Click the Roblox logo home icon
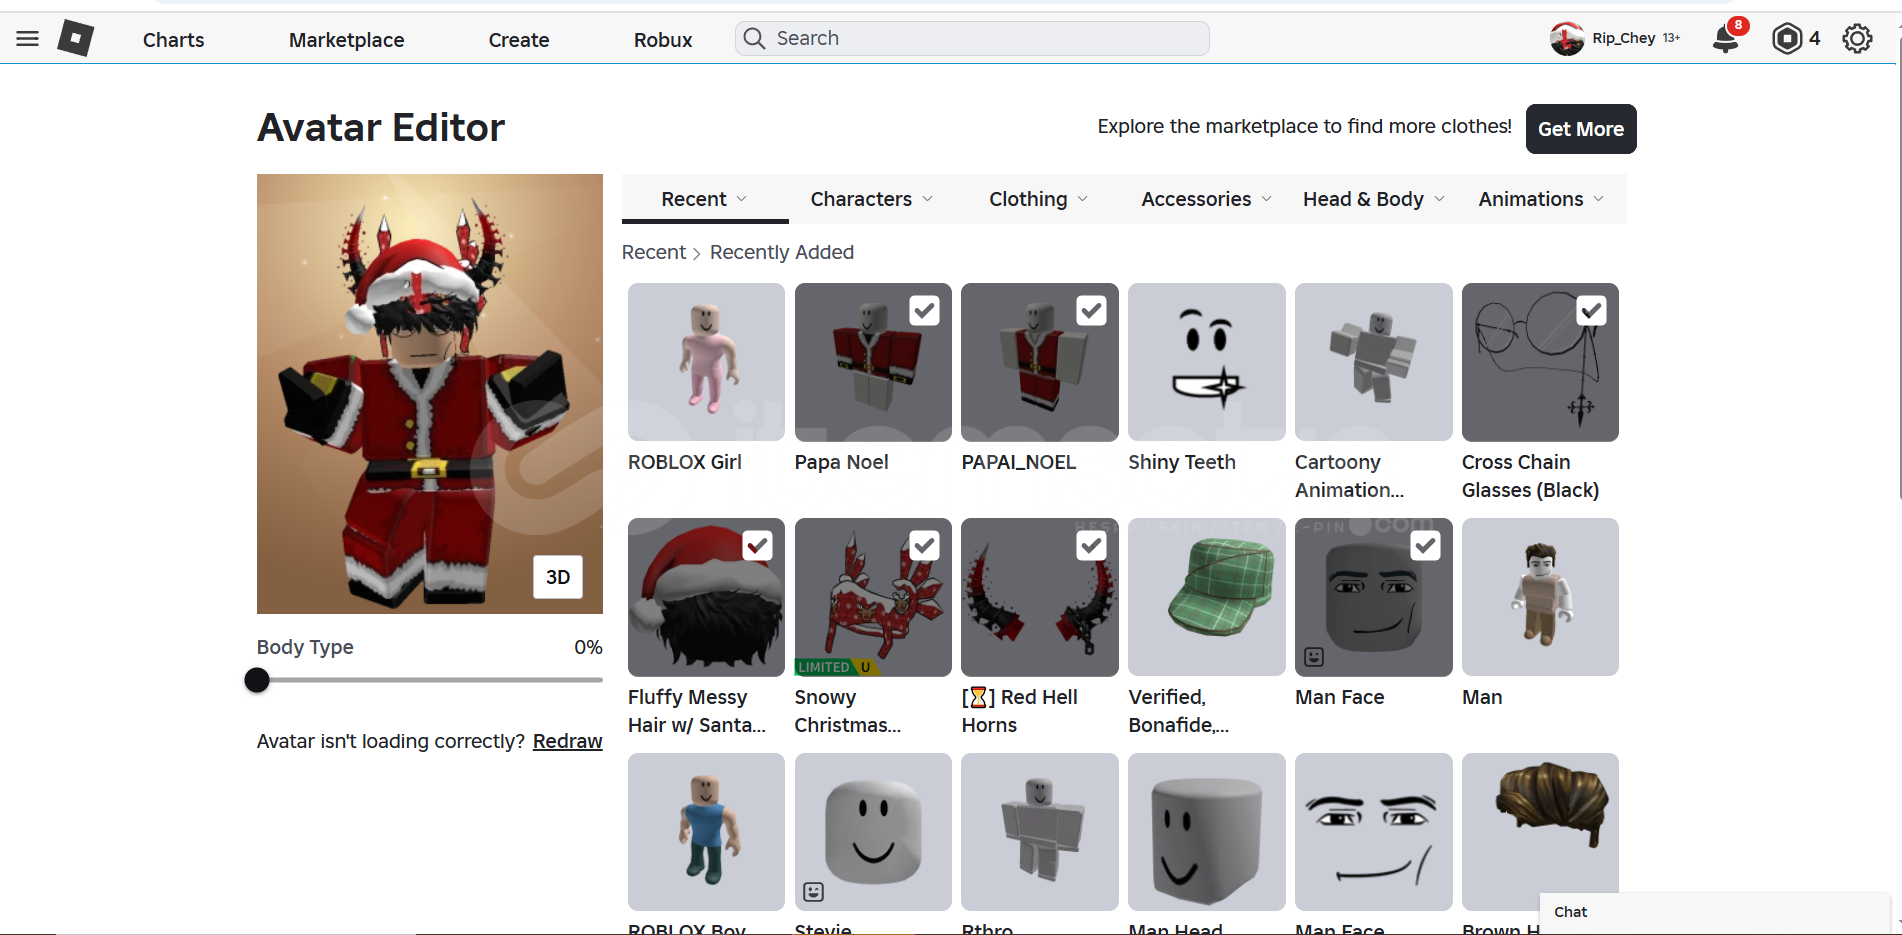The height and width of the screenshot is (935, 1902). (x=76, y=39)
